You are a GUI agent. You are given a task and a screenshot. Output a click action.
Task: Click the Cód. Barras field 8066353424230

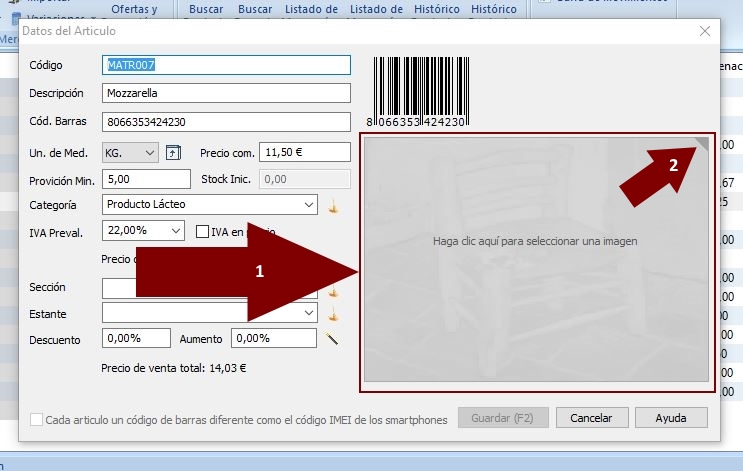(x=227, y=122)
